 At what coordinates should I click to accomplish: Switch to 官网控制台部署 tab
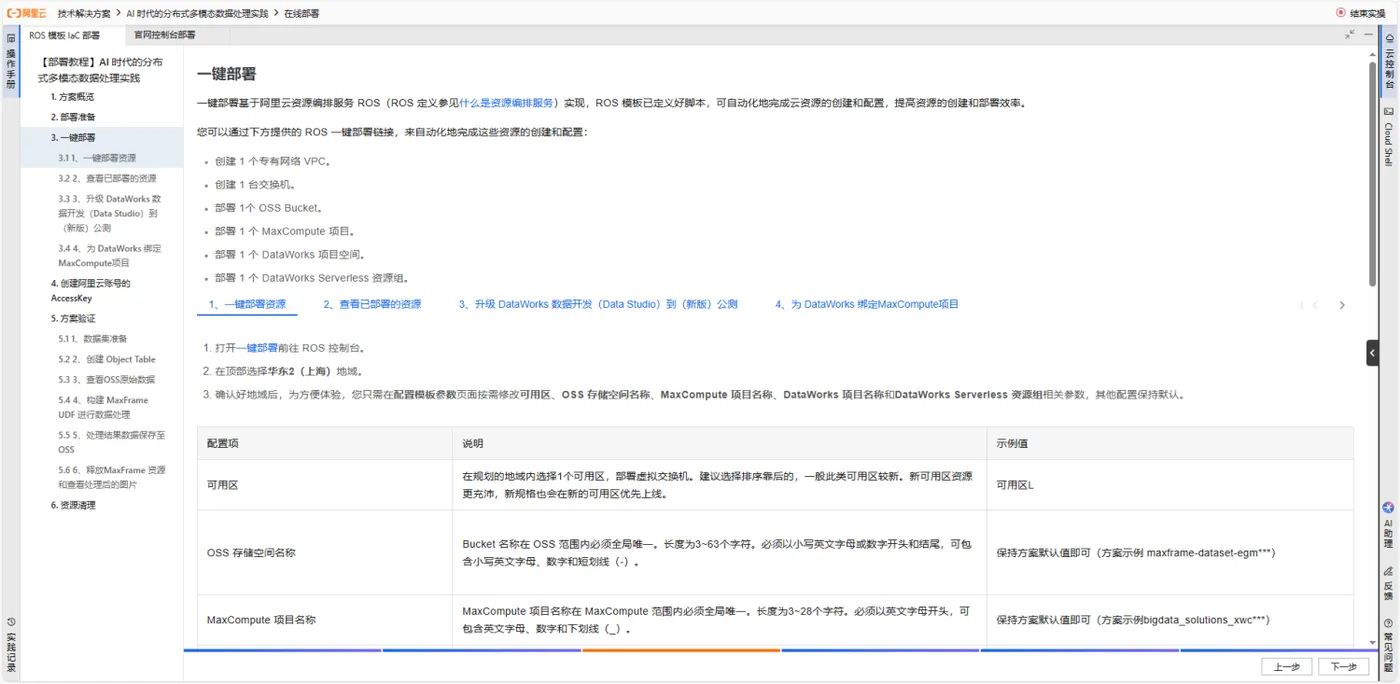coord(165,35)
